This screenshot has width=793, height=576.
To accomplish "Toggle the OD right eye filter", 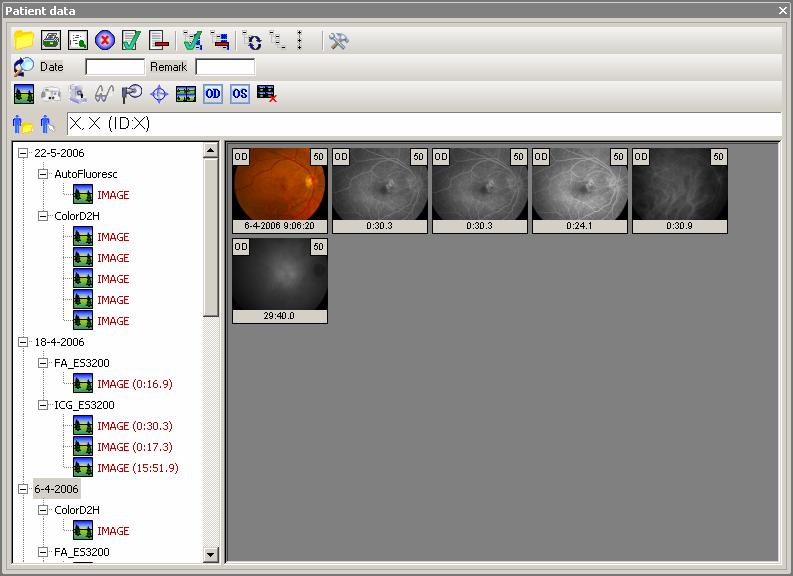I will [212, 94].
